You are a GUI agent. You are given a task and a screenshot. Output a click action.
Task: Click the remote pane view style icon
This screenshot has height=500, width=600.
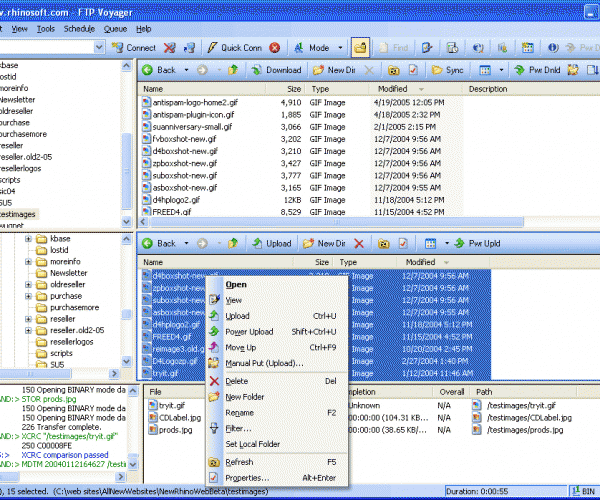(485, 70)
